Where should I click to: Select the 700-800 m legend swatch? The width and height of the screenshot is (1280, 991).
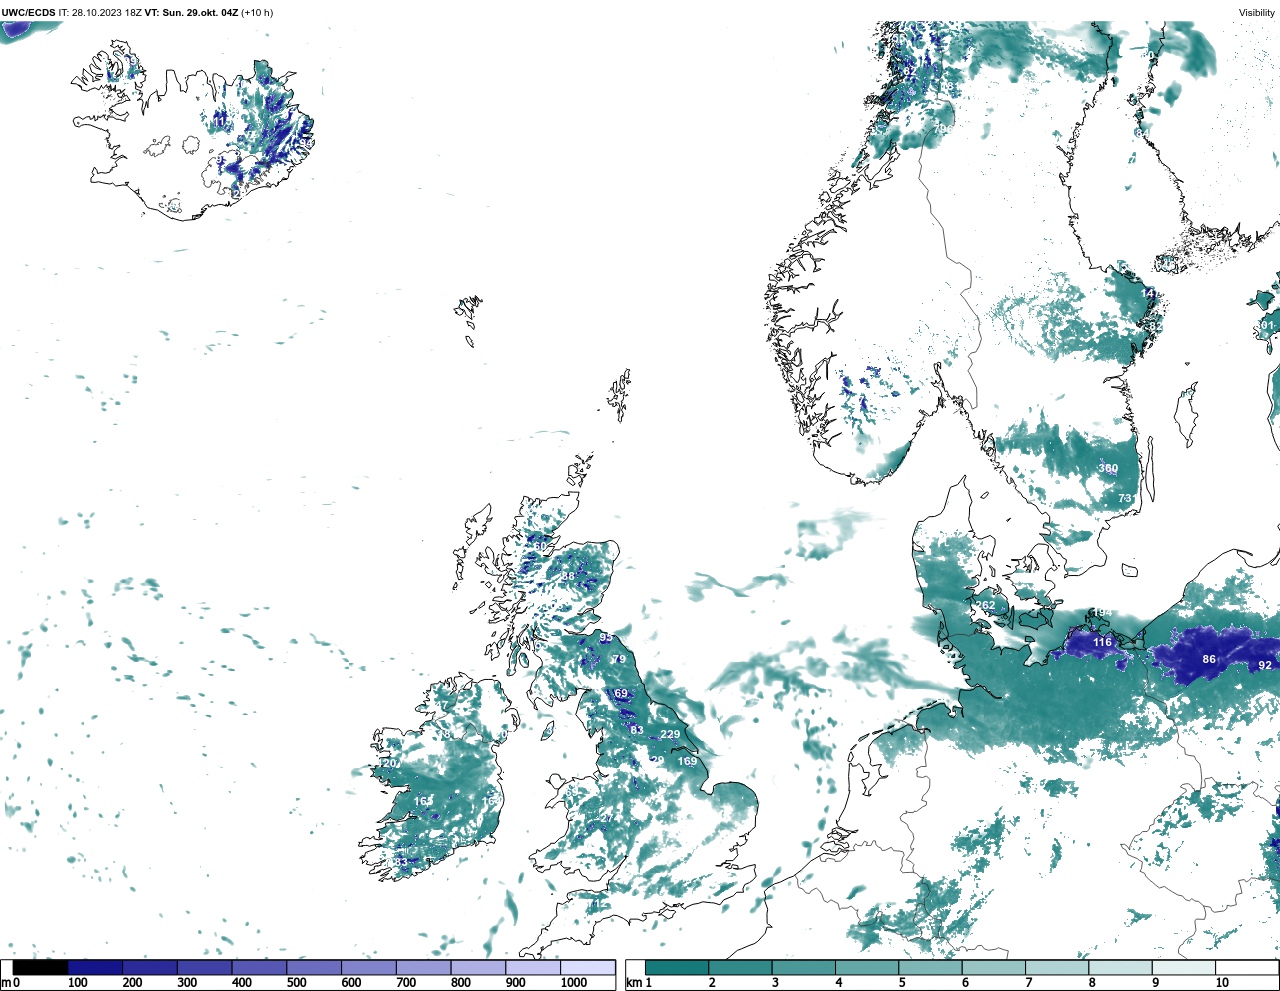coord(423,967)
